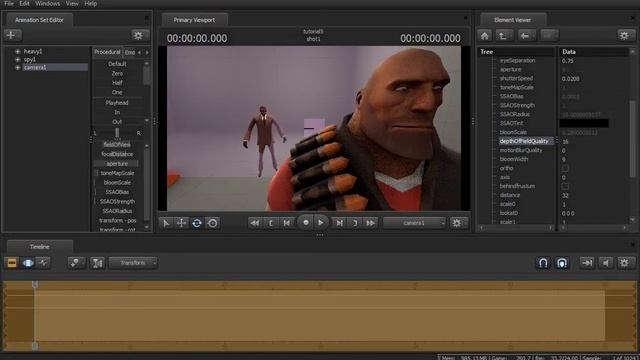This screenshot has width=640, height=360.
Task: Select the move manipulator tool in viewport
Action: click(182, 223)
